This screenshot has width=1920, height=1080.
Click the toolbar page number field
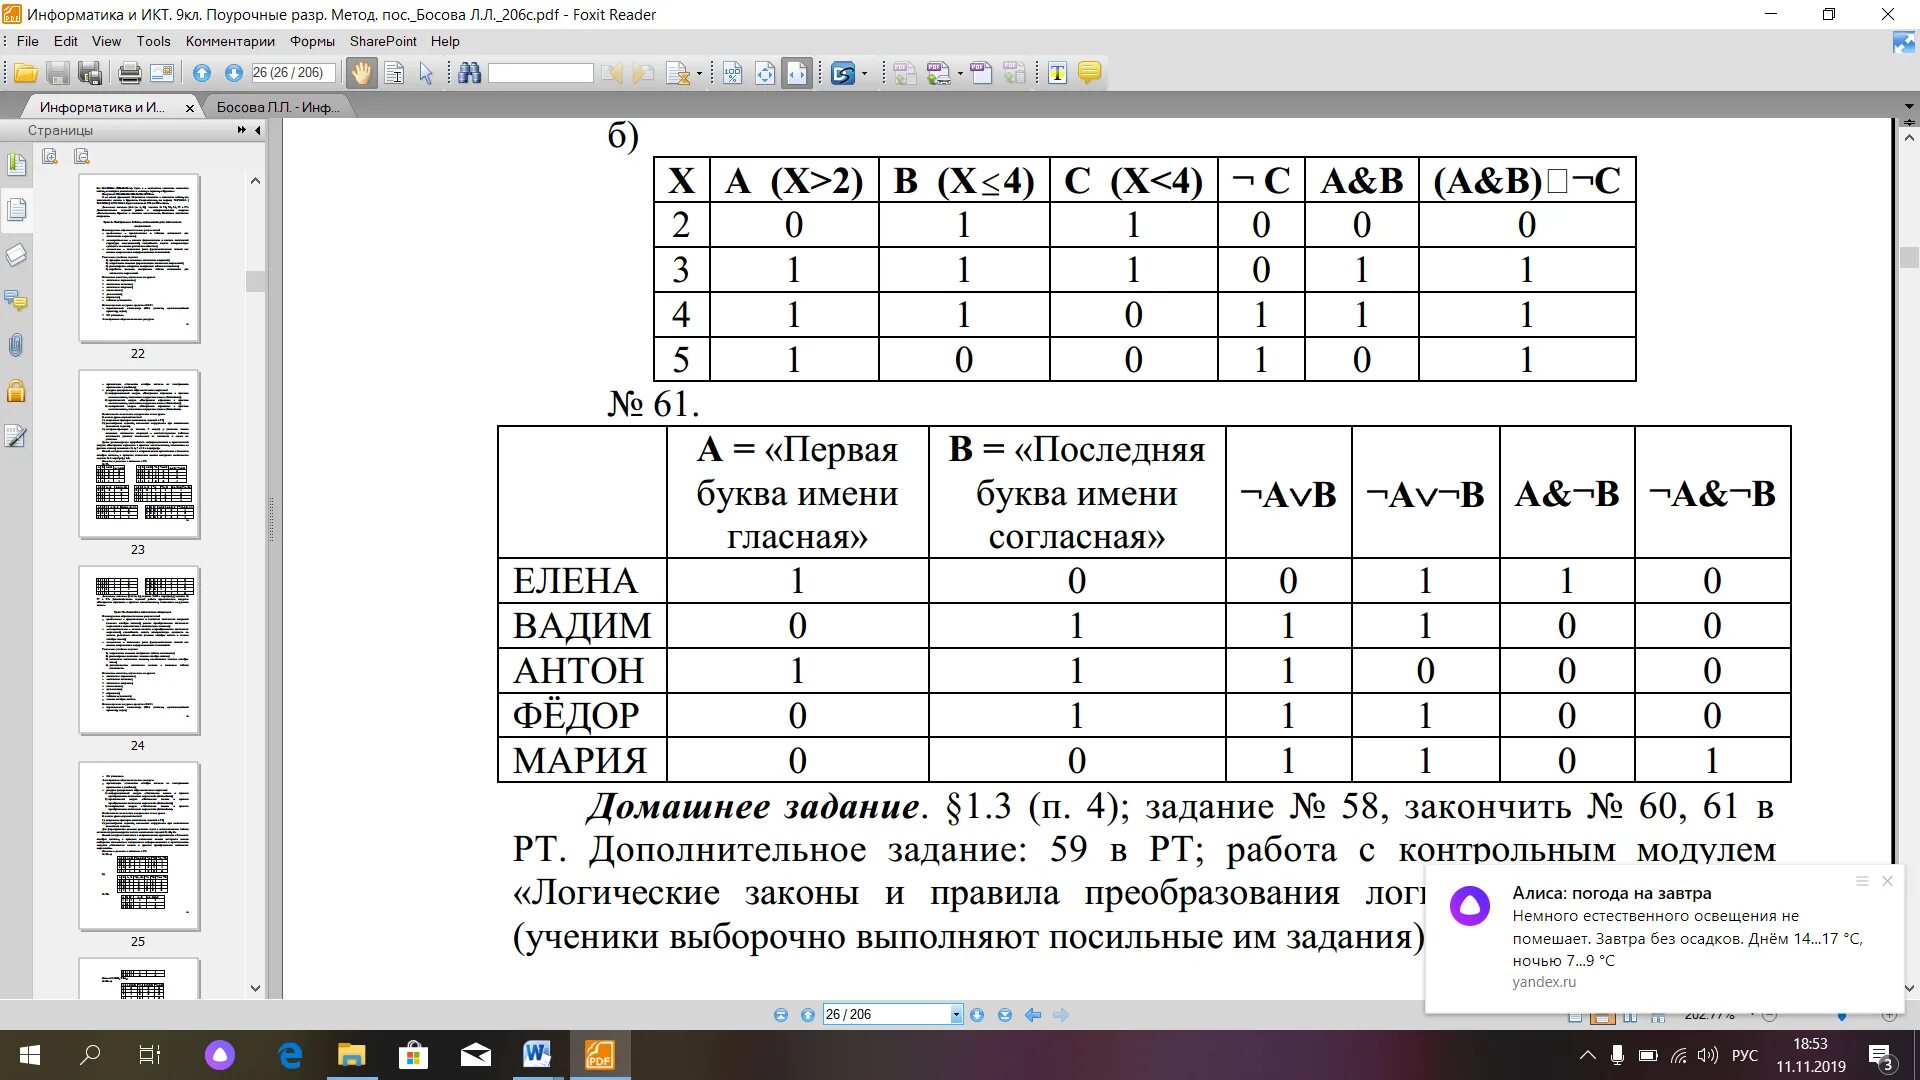tap(293, 73)
